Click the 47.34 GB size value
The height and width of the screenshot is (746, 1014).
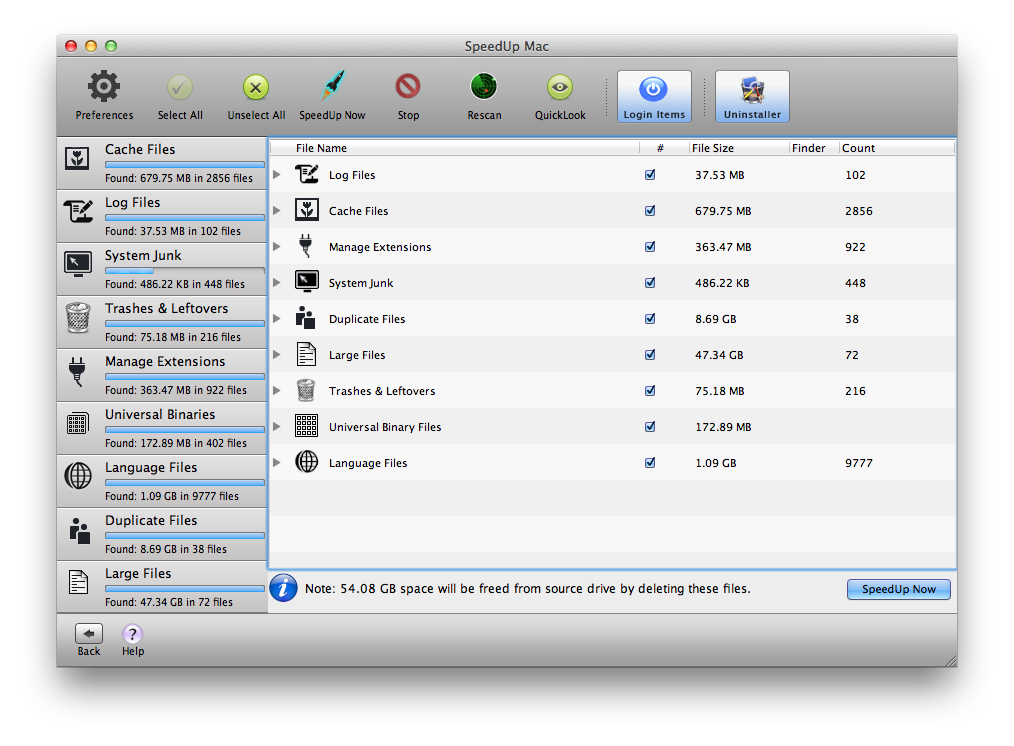719,355
